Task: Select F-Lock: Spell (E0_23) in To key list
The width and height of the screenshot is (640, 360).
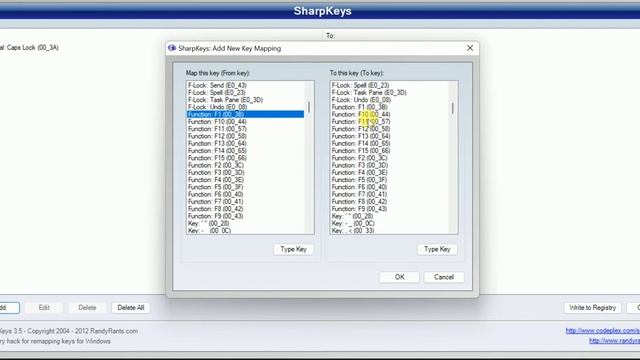Action: point(389,85)
